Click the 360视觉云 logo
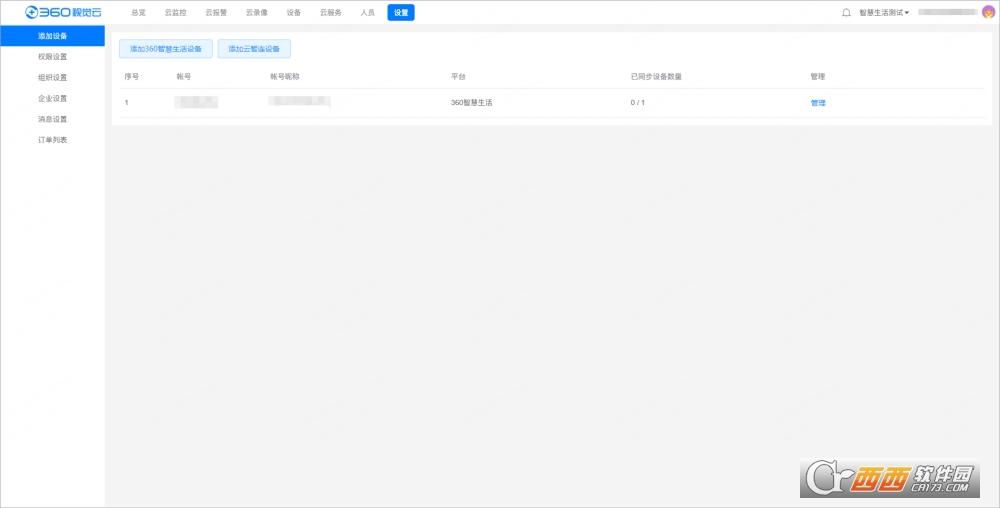The image size is (1000, 508). 63,12
